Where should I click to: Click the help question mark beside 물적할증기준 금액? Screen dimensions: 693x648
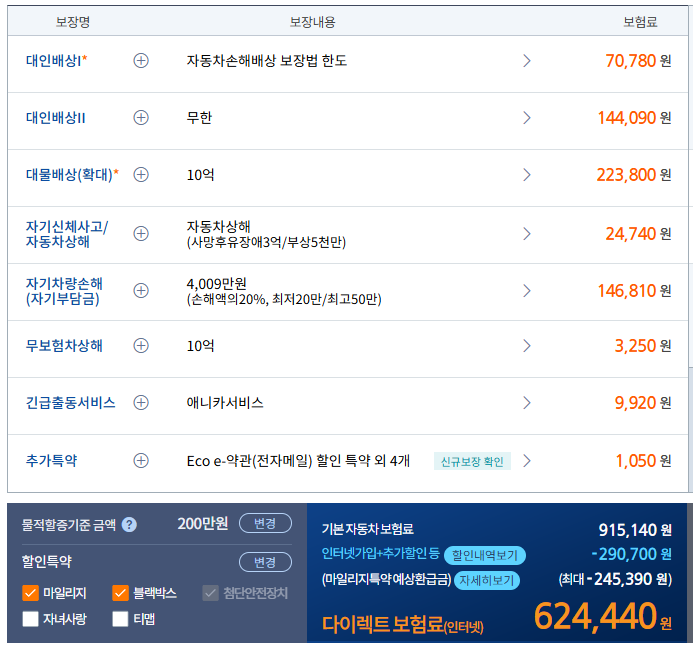(x=129, y=525)
